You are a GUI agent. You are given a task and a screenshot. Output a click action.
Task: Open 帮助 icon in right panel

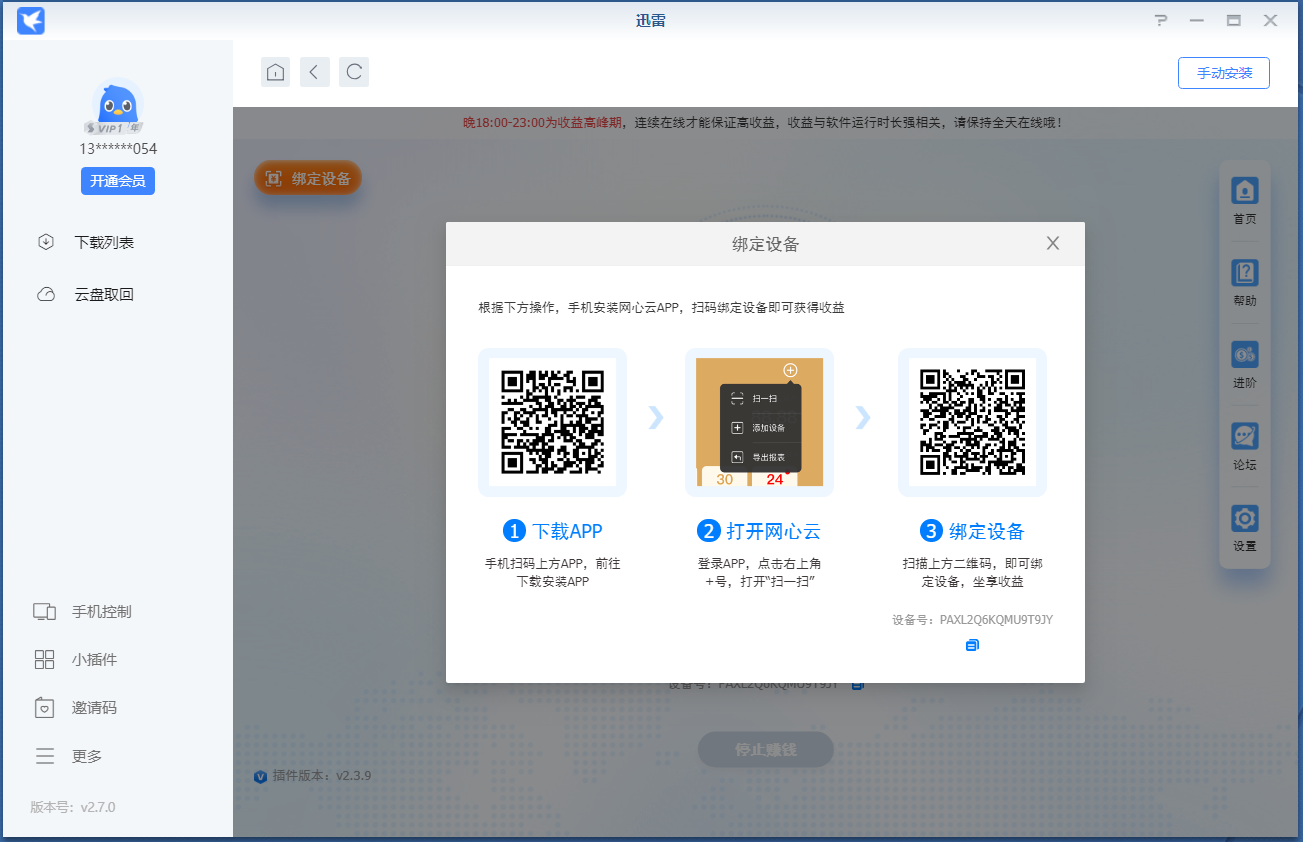[1245, 273]
